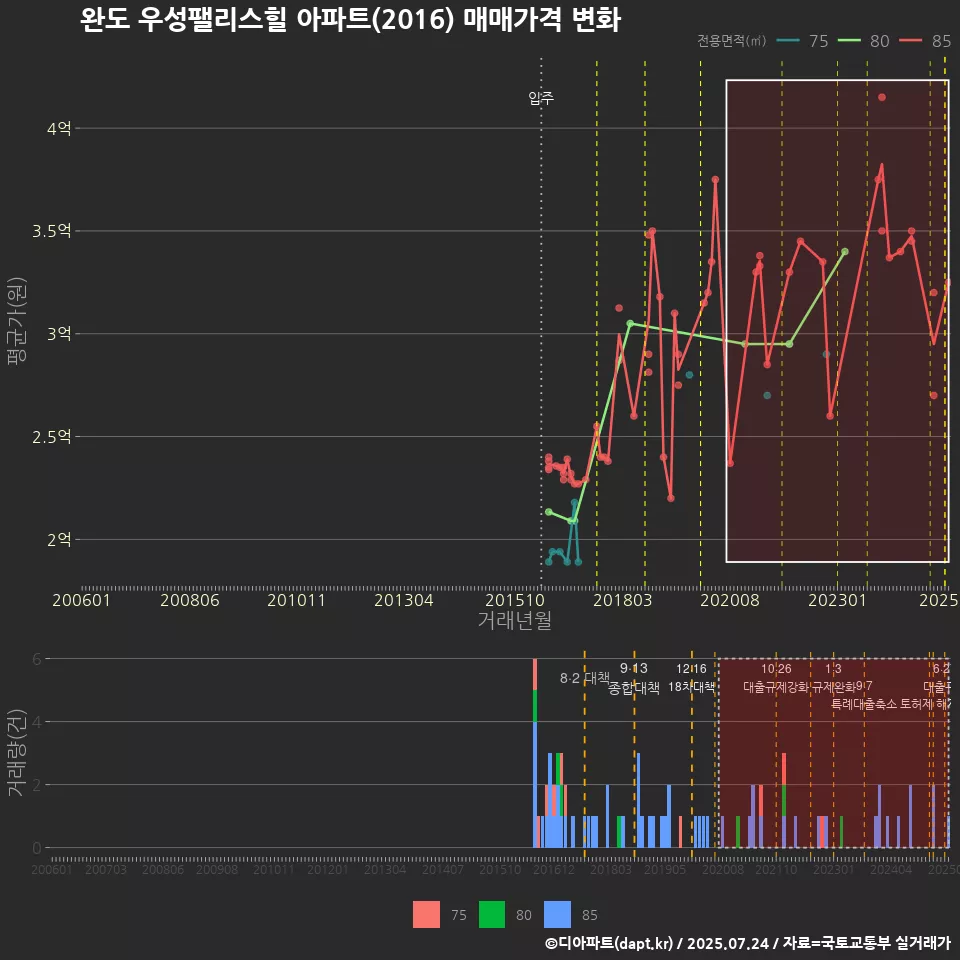Click the 9·13 종합대책 annotation
960x960 pixels.
pos(634,678)
